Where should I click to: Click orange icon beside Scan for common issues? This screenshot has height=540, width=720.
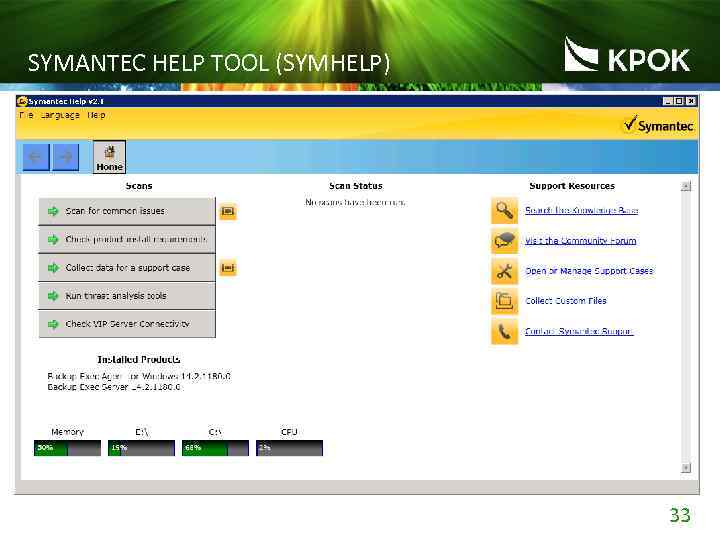point(228,211)
